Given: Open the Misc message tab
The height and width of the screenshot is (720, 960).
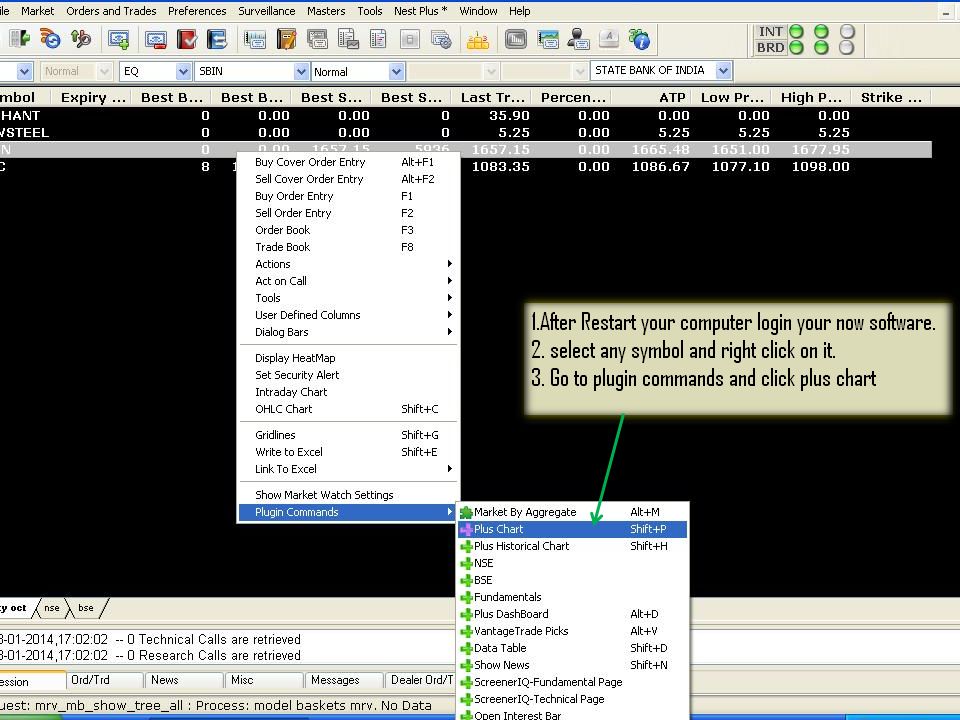Looking at the screenshot, I should (263, 680).
